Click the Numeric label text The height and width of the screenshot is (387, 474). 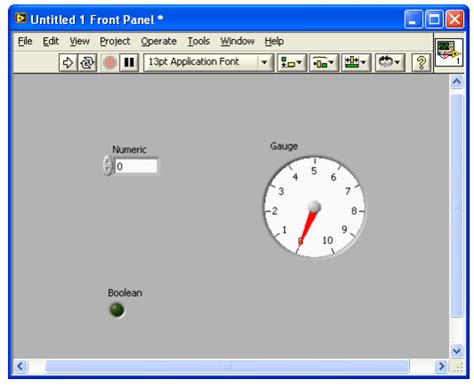pyautogui.click(x=129, y=149)
